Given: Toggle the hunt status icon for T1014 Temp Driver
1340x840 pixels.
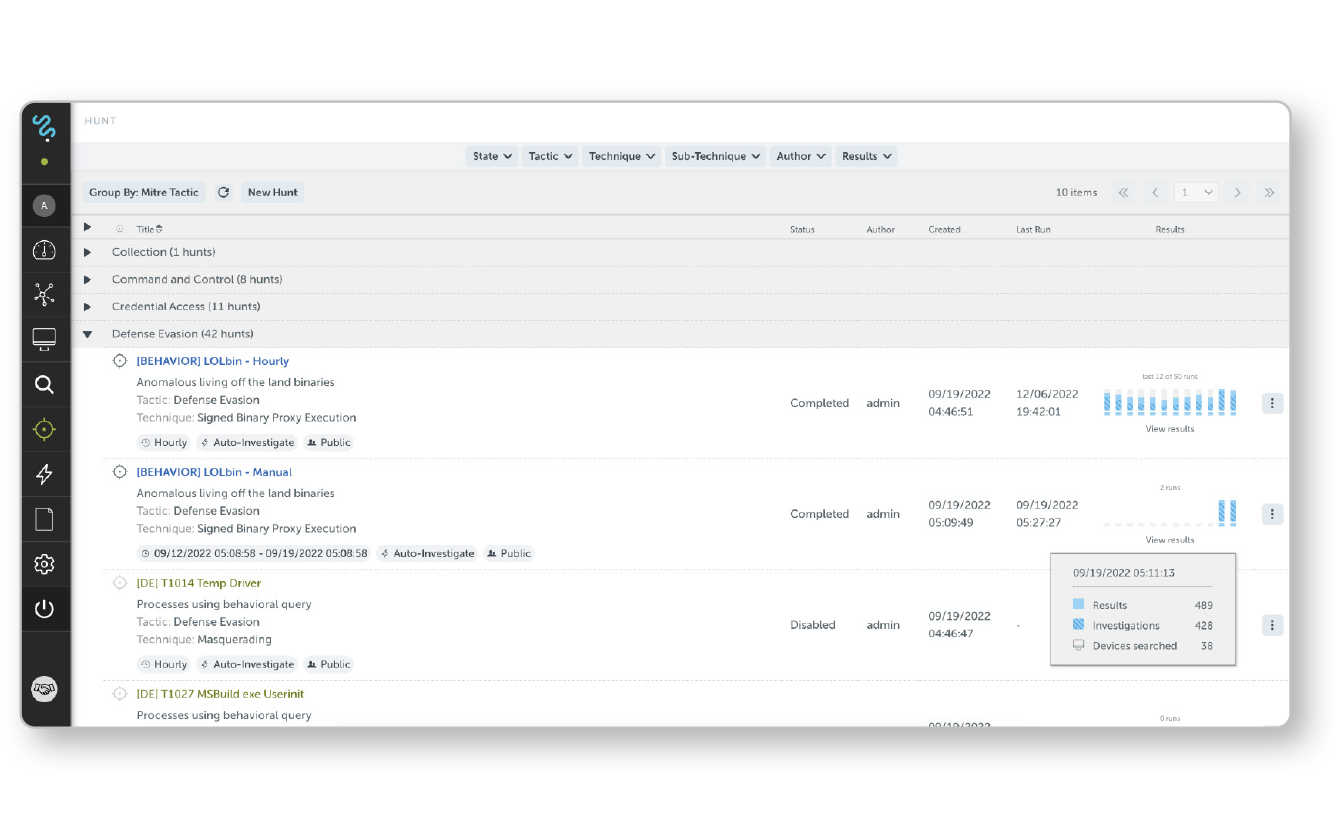Looking at the screenshot, I should click(x=120, y=583).
